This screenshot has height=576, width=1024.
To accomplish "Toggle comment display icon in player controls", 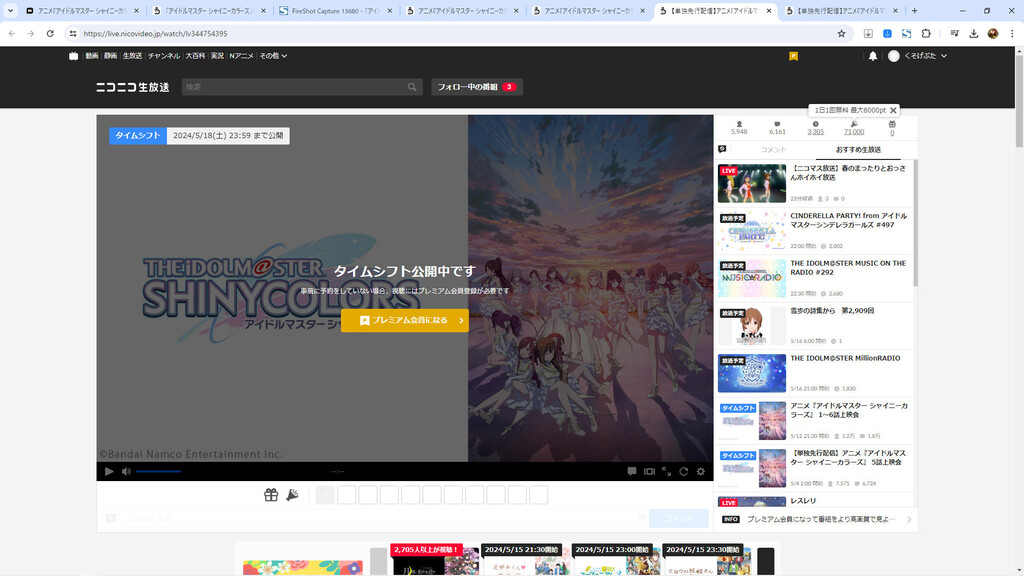I will click(632, 471).
